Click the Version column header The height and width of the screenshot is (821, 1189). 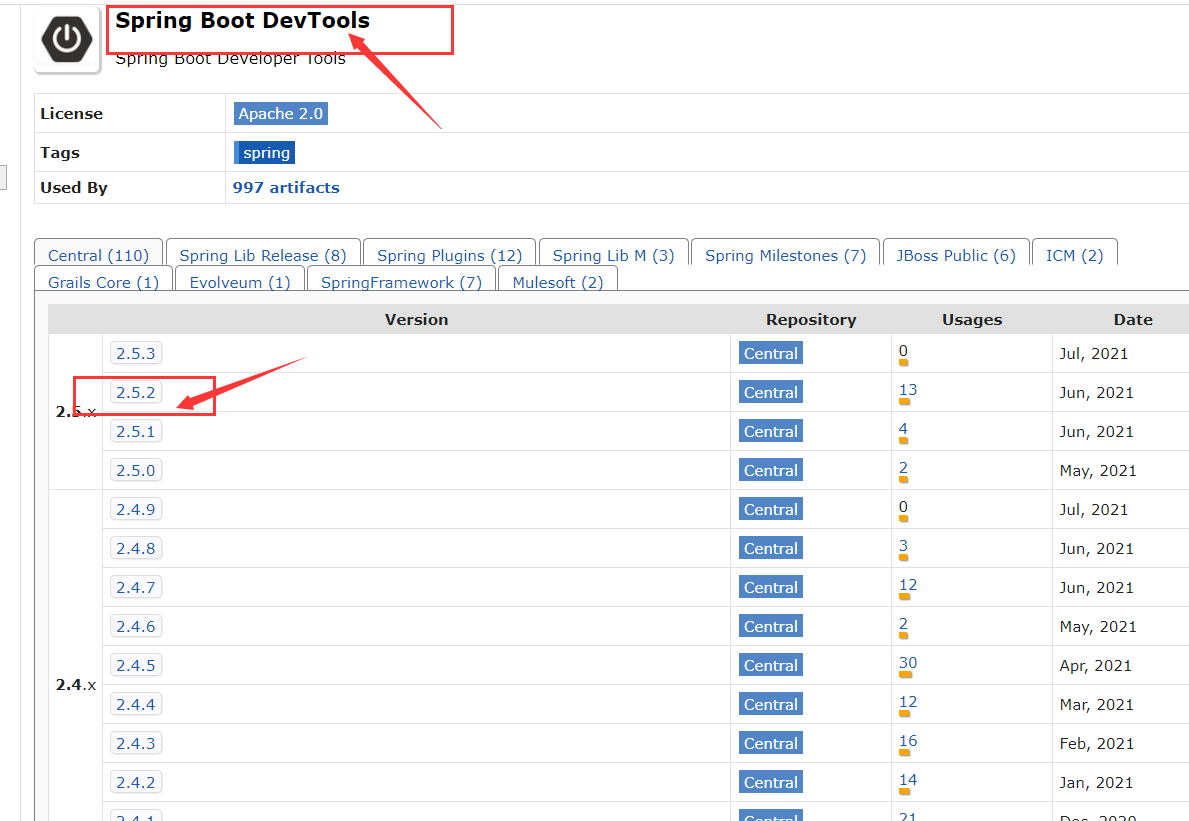pyautogui.click(x=416, y=320)
